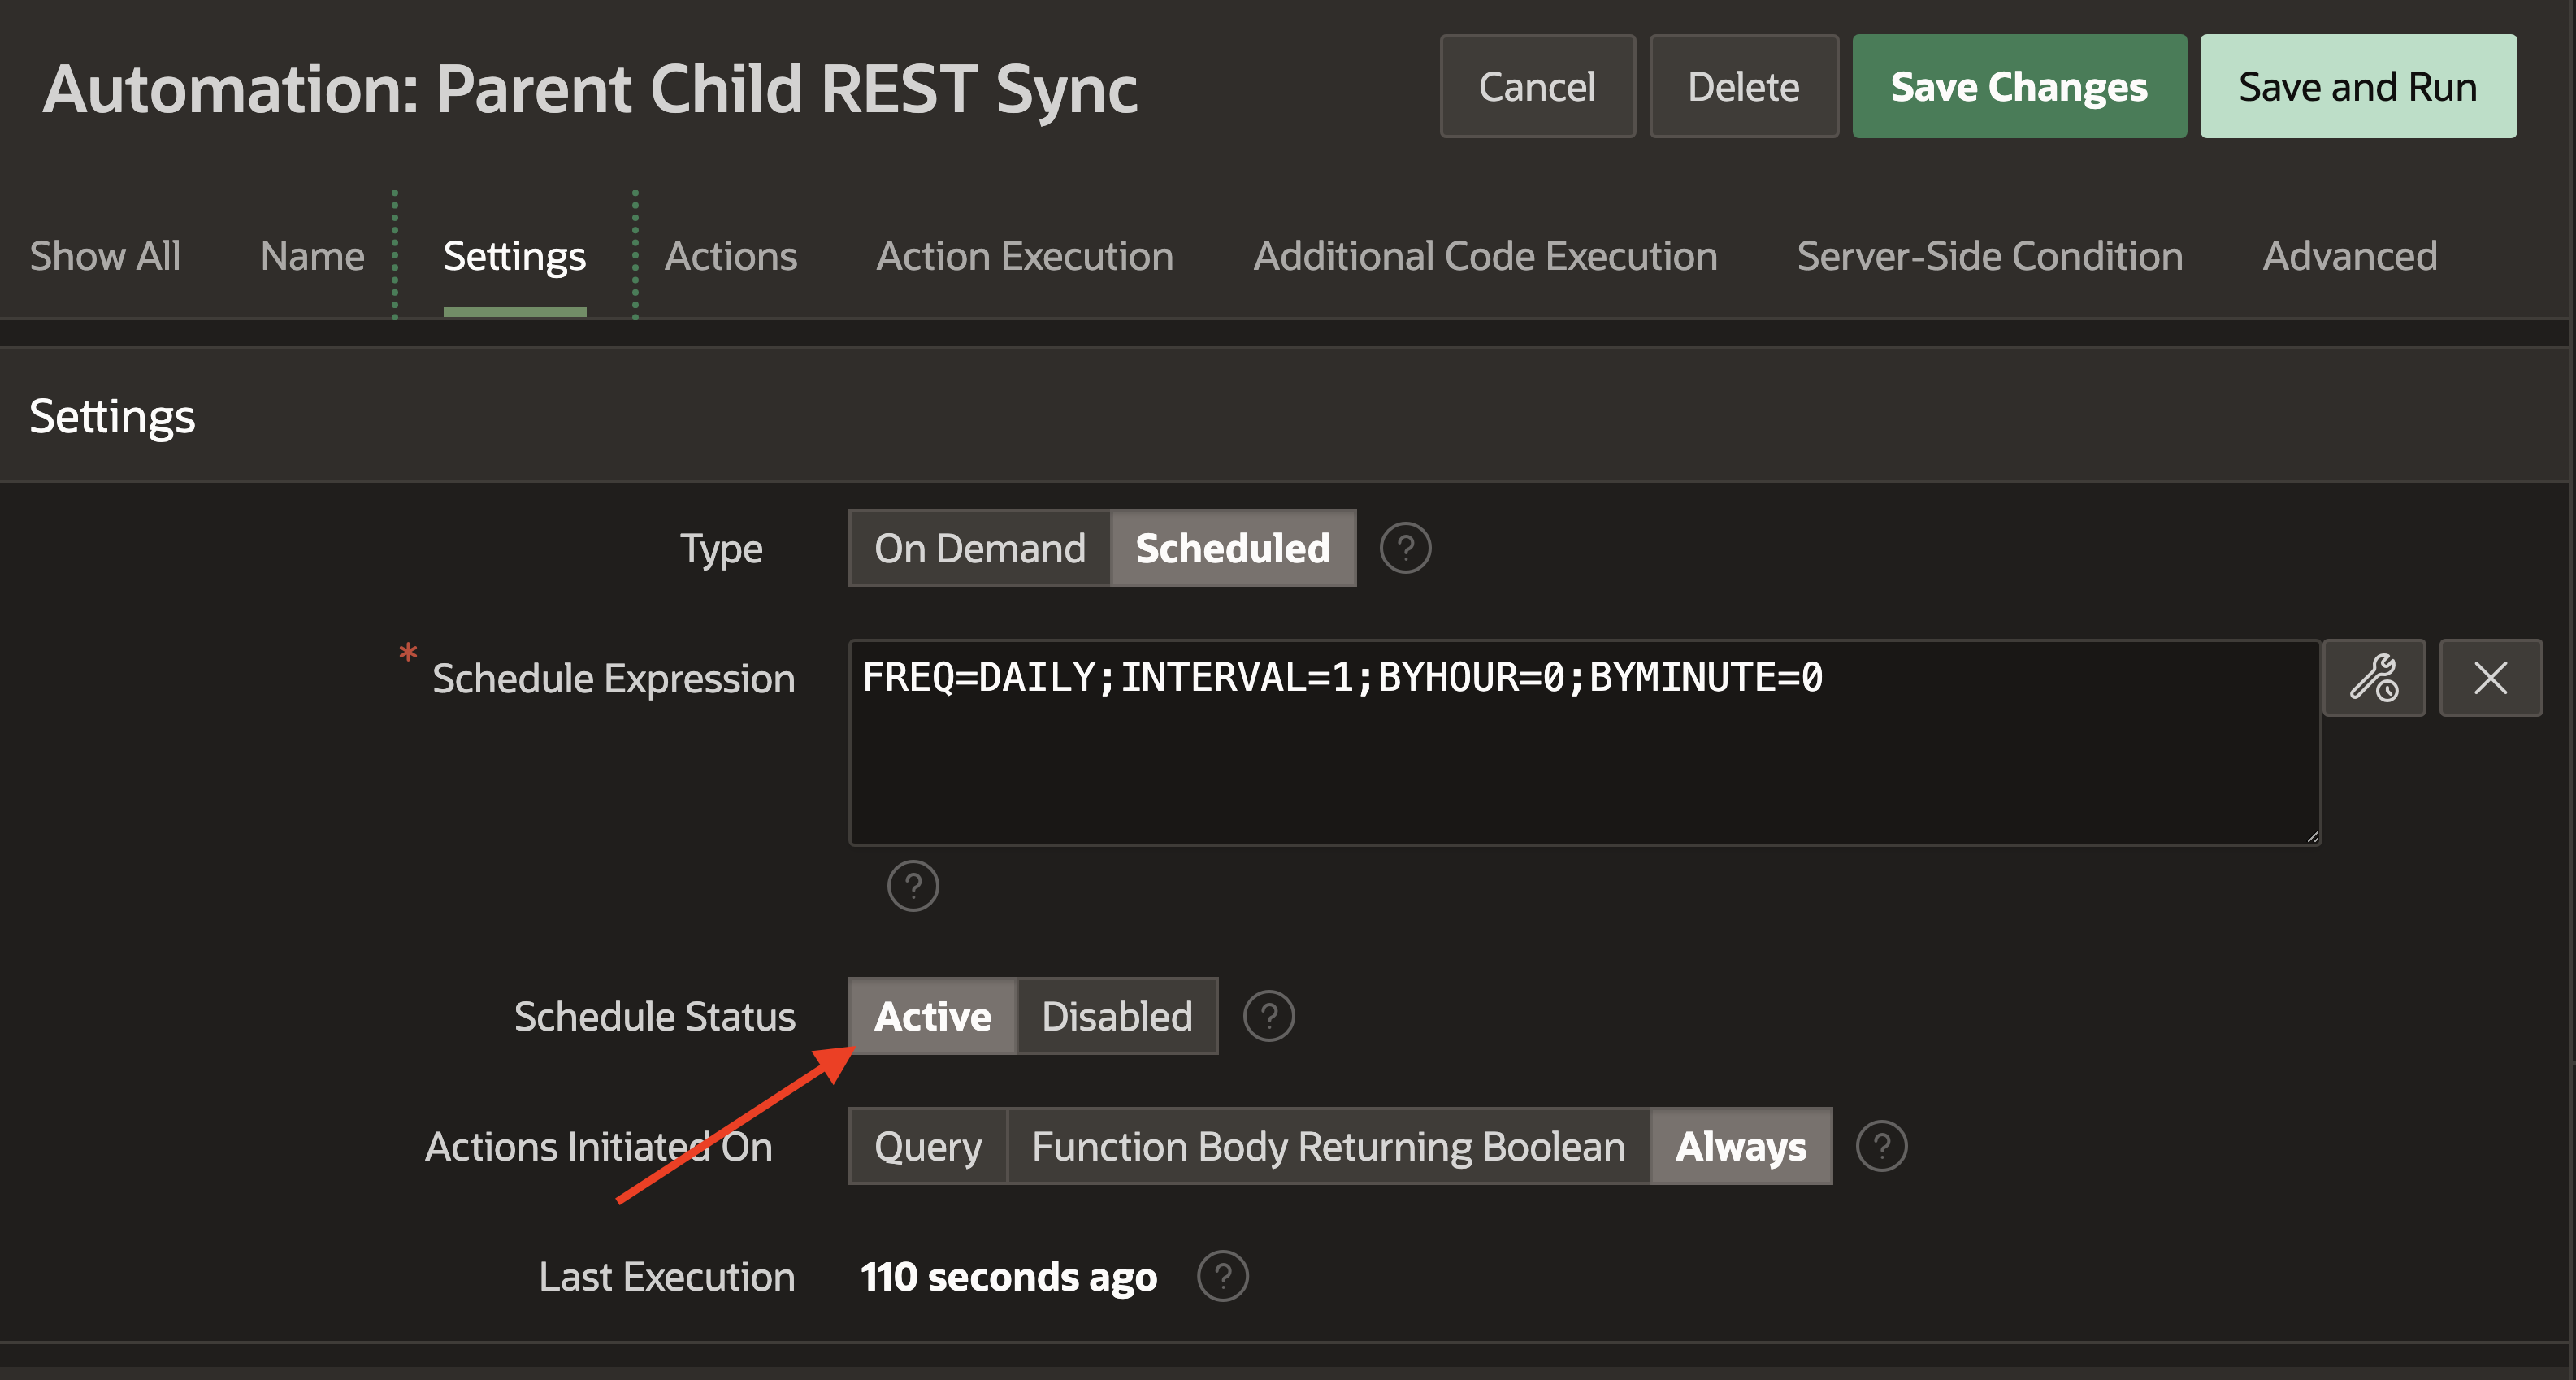Go to the Show All tab
Screen dimensions: 2576x1380
click(105, 256)
